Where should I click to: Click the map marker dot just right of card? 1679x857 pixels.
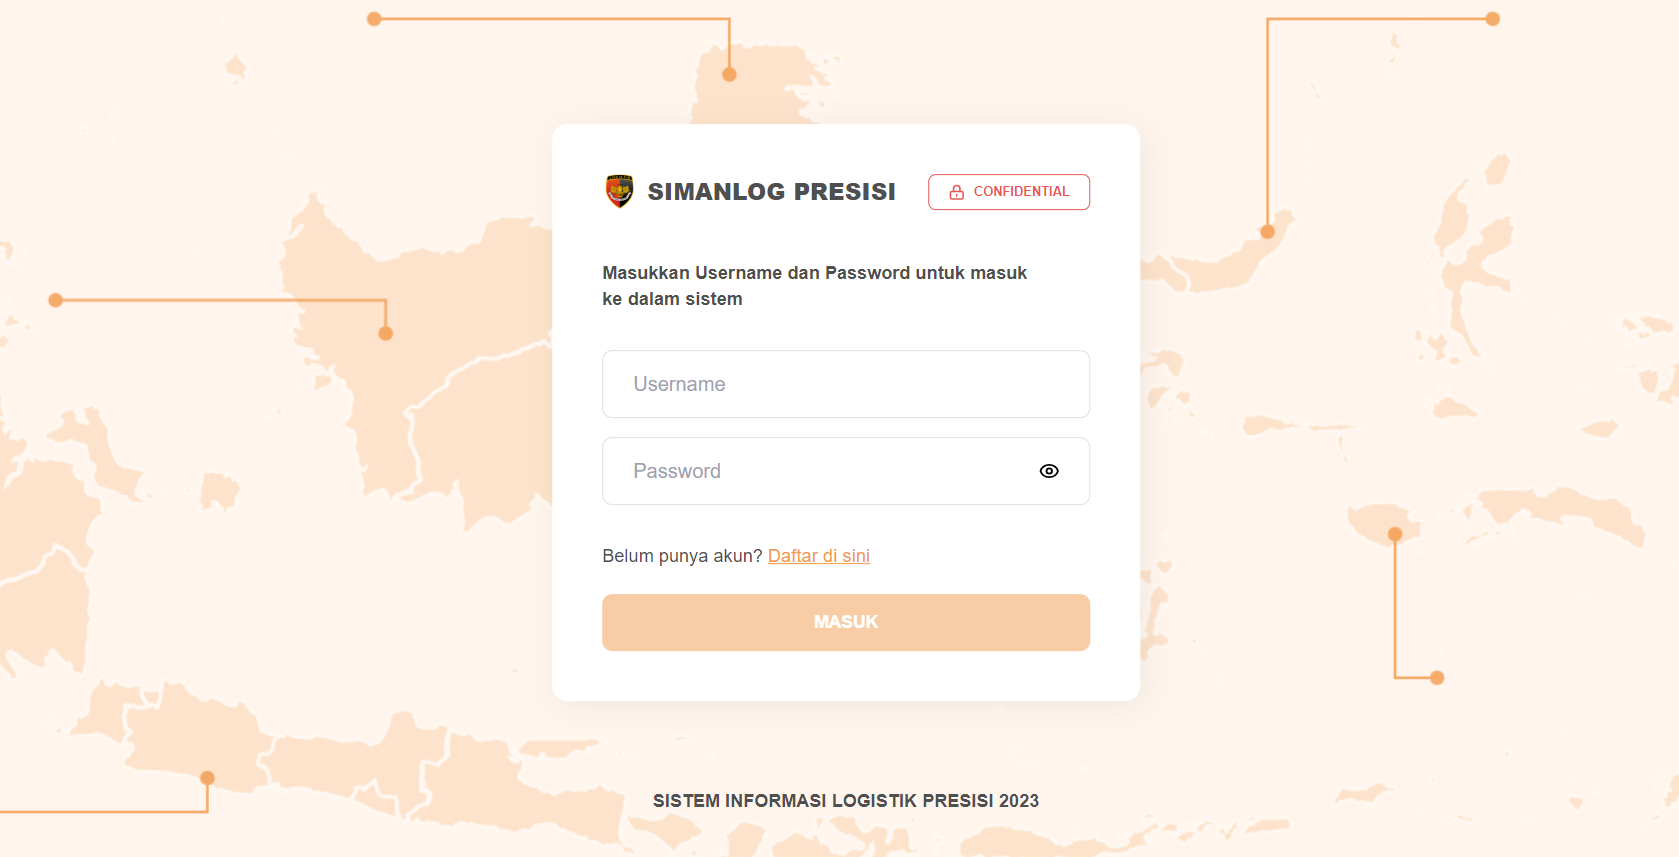pyautogui.click(x=1267, y=232)
